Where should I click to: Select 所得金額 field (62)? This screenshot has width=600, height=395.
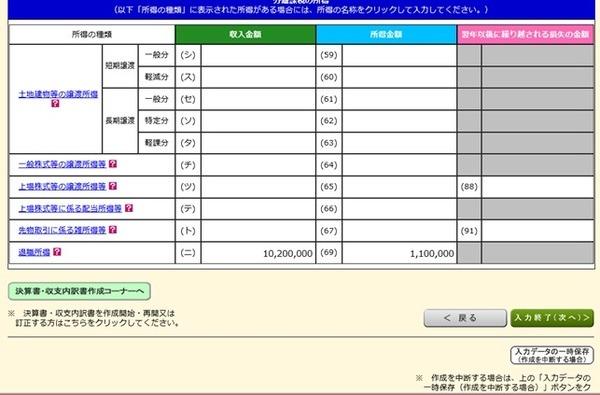pos(399,121)
